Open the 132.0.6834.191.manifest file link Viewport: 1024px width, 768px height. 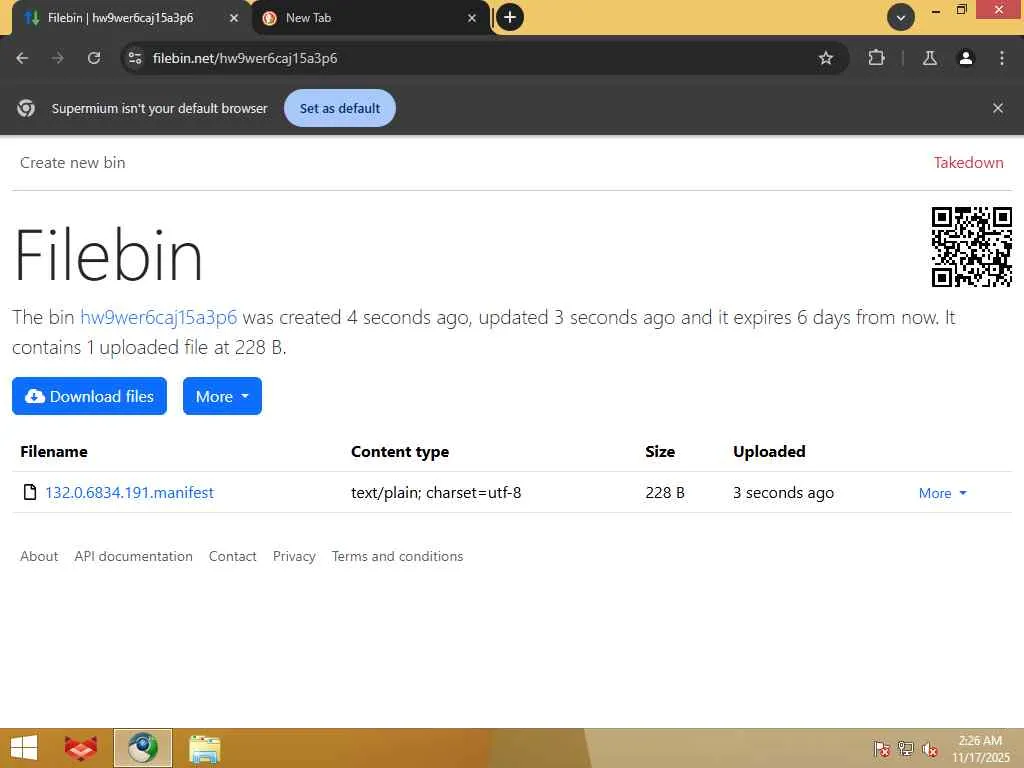tap(129, 492)
